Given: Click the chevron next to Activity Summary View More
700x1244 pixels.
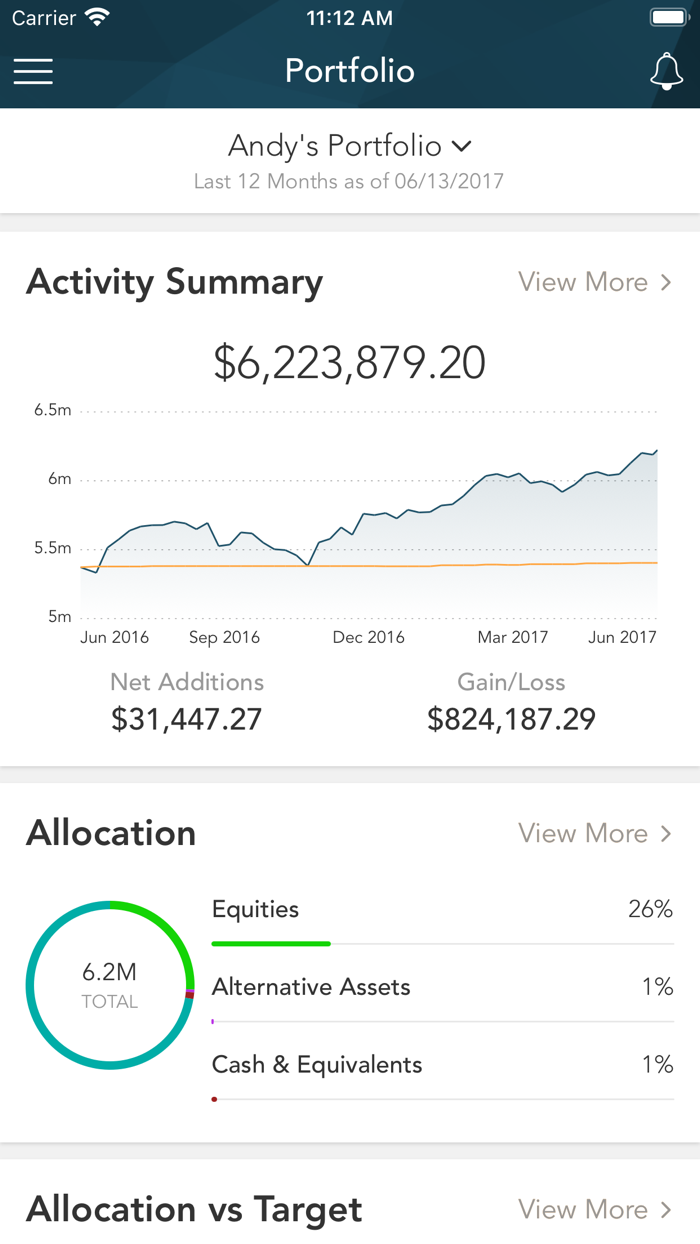Looking at the screenshot, I should pos(666,282).
